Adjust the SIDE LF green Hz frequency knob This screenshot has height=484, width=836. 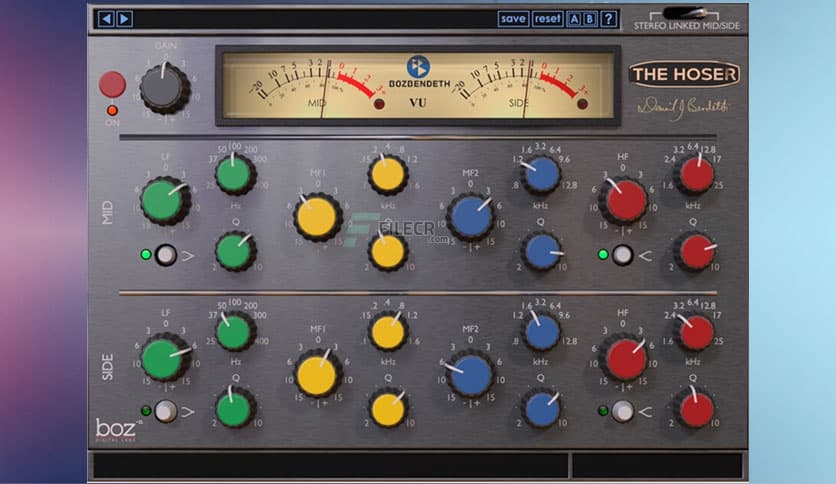pyautogui.click(x=235, y=331)
